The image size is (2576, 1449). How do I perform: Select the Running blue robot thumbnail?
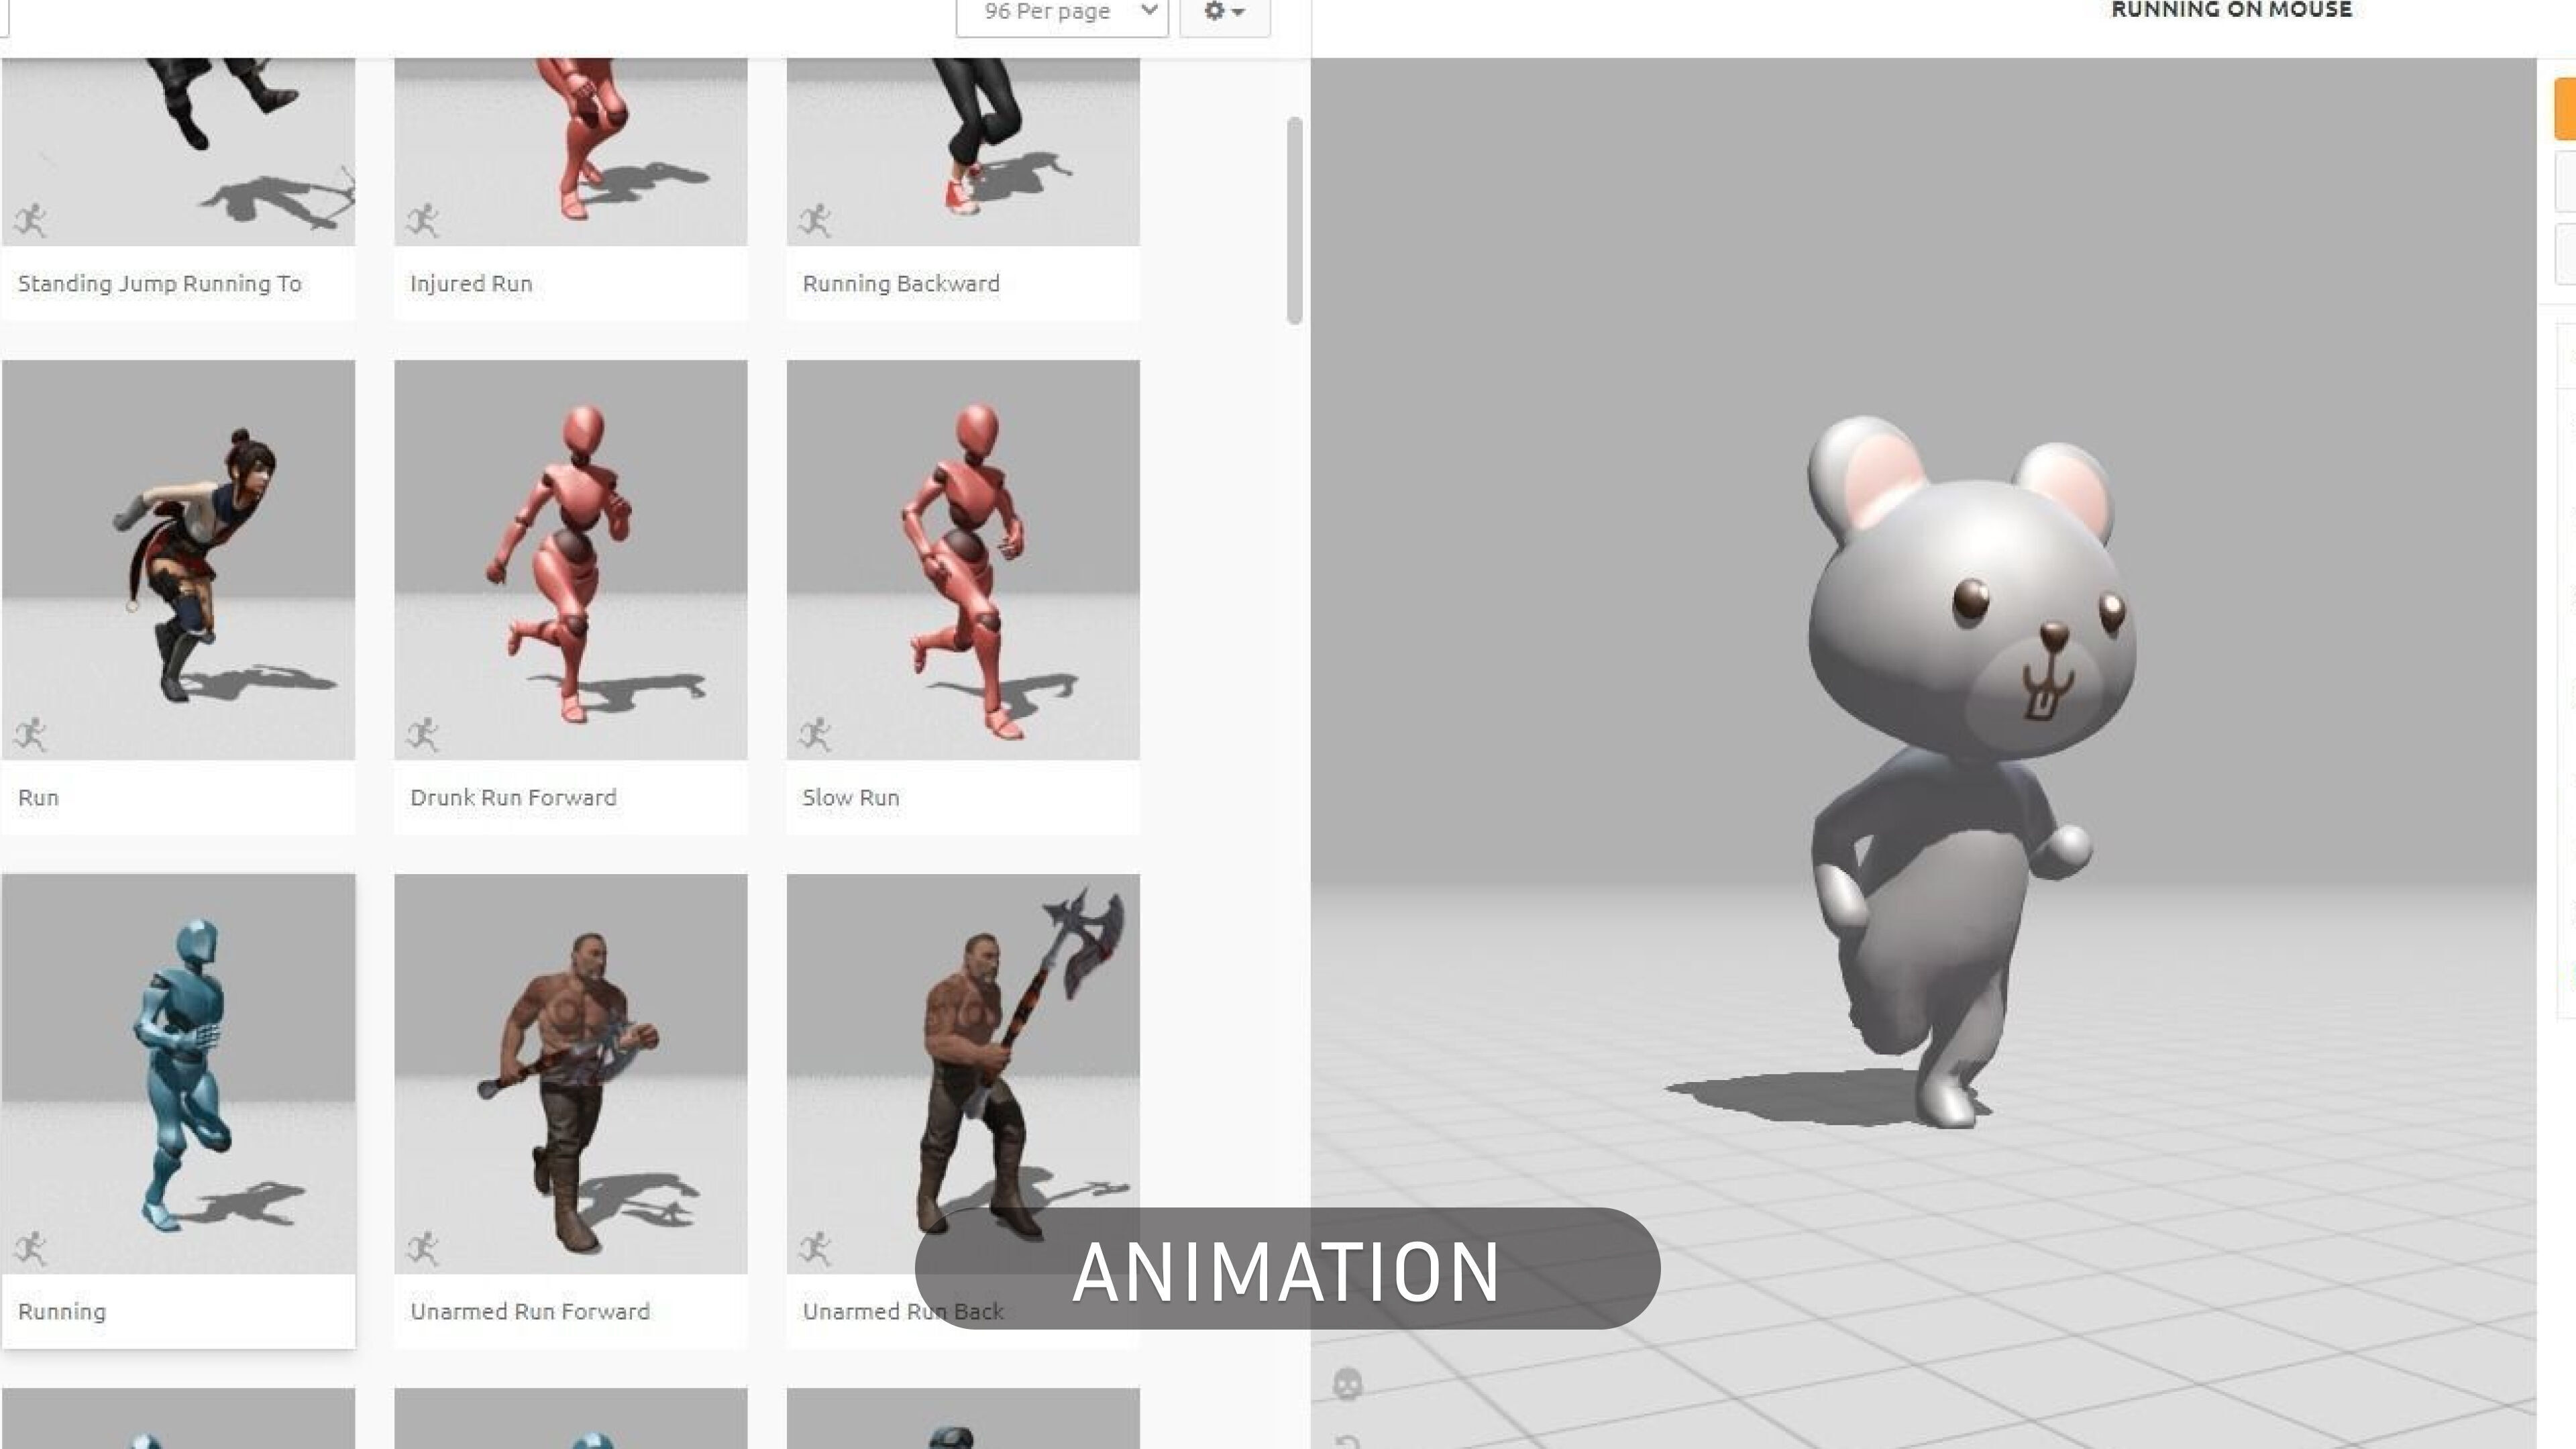click(x=178, y=1073)
